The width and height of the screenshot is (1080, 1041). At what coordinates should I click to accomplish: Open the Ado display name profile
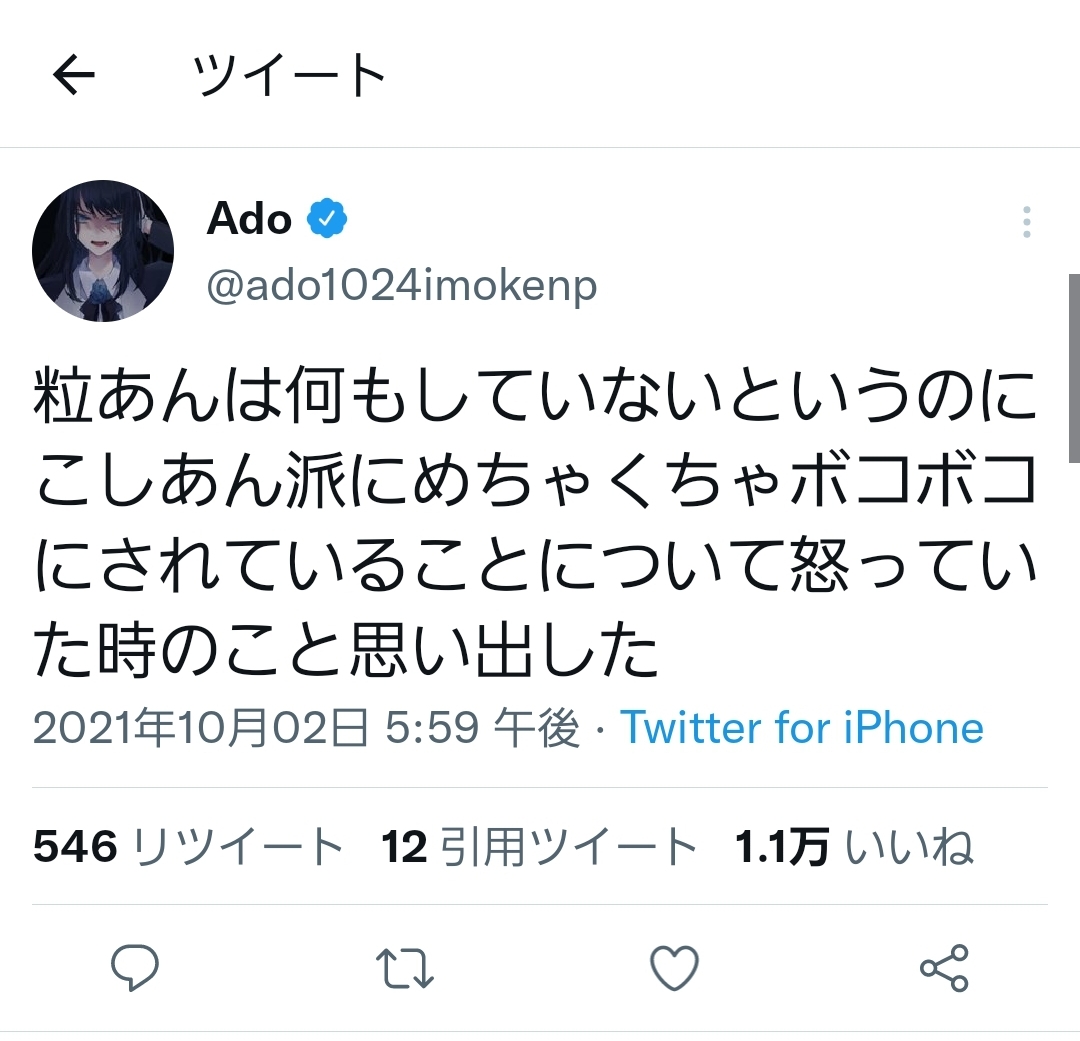(249, 219)
